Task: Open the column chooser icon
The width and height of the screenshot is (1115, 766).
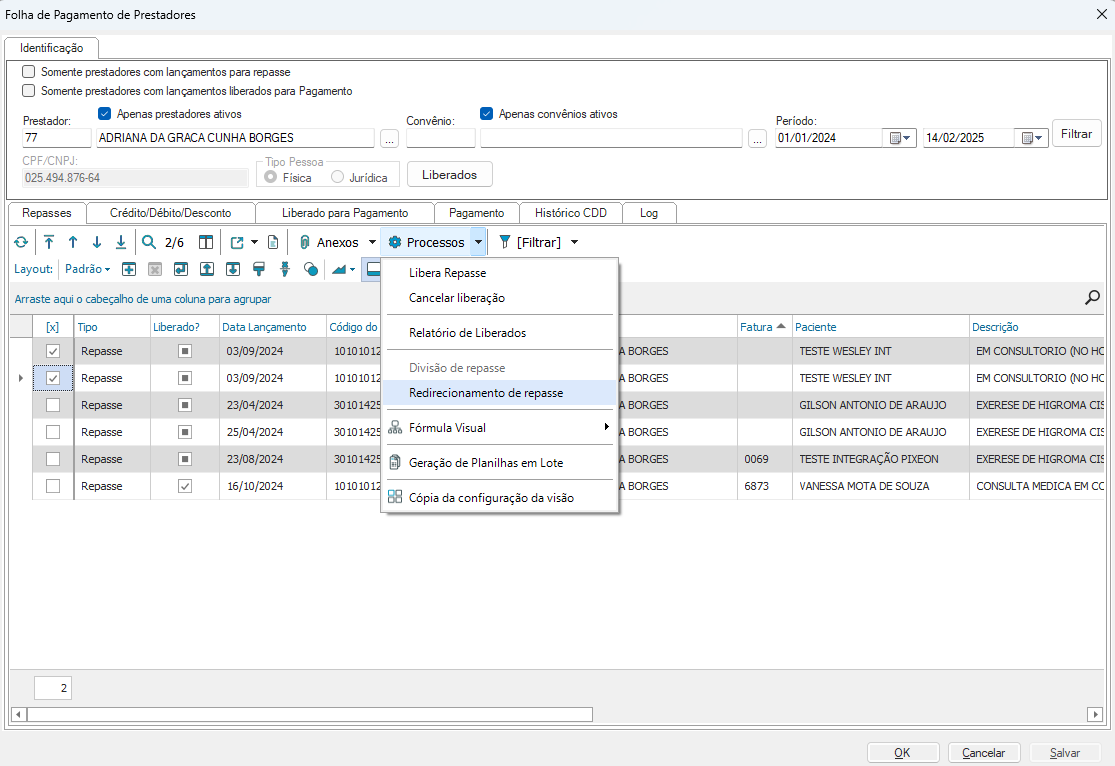Action: [x=205, y=242]
